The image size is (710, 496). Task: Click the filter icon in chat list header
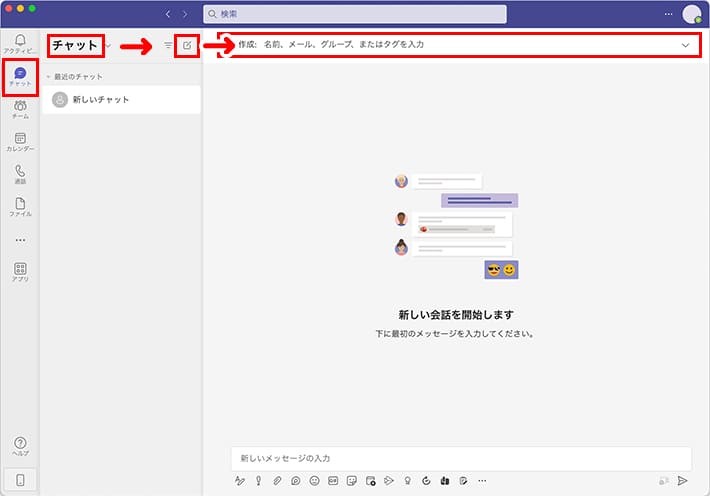(168, 45)
